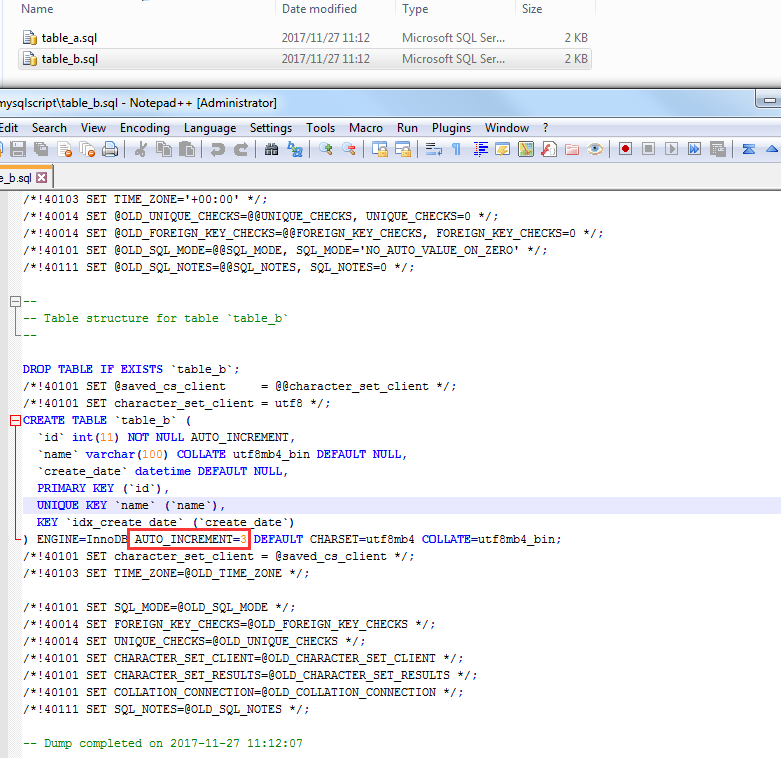The height and width of the screenshot is (758, 781).
Task: Click the Zoom In magnifier icon
Action: coord(326,149)
